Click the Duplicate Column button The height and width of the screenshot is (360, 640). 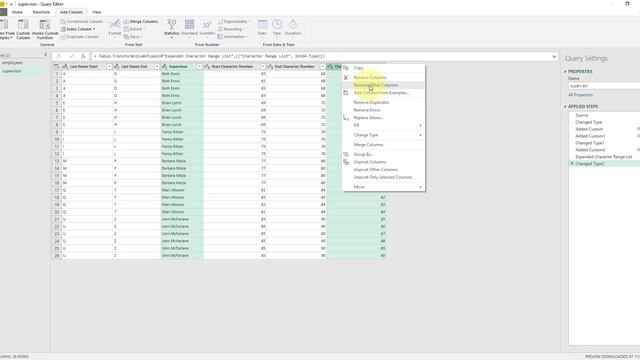click(x=80, y=37)
